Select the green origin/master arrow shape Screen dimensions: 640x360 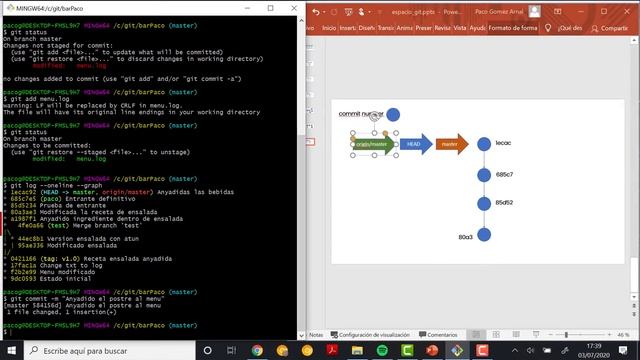[373, 144]
